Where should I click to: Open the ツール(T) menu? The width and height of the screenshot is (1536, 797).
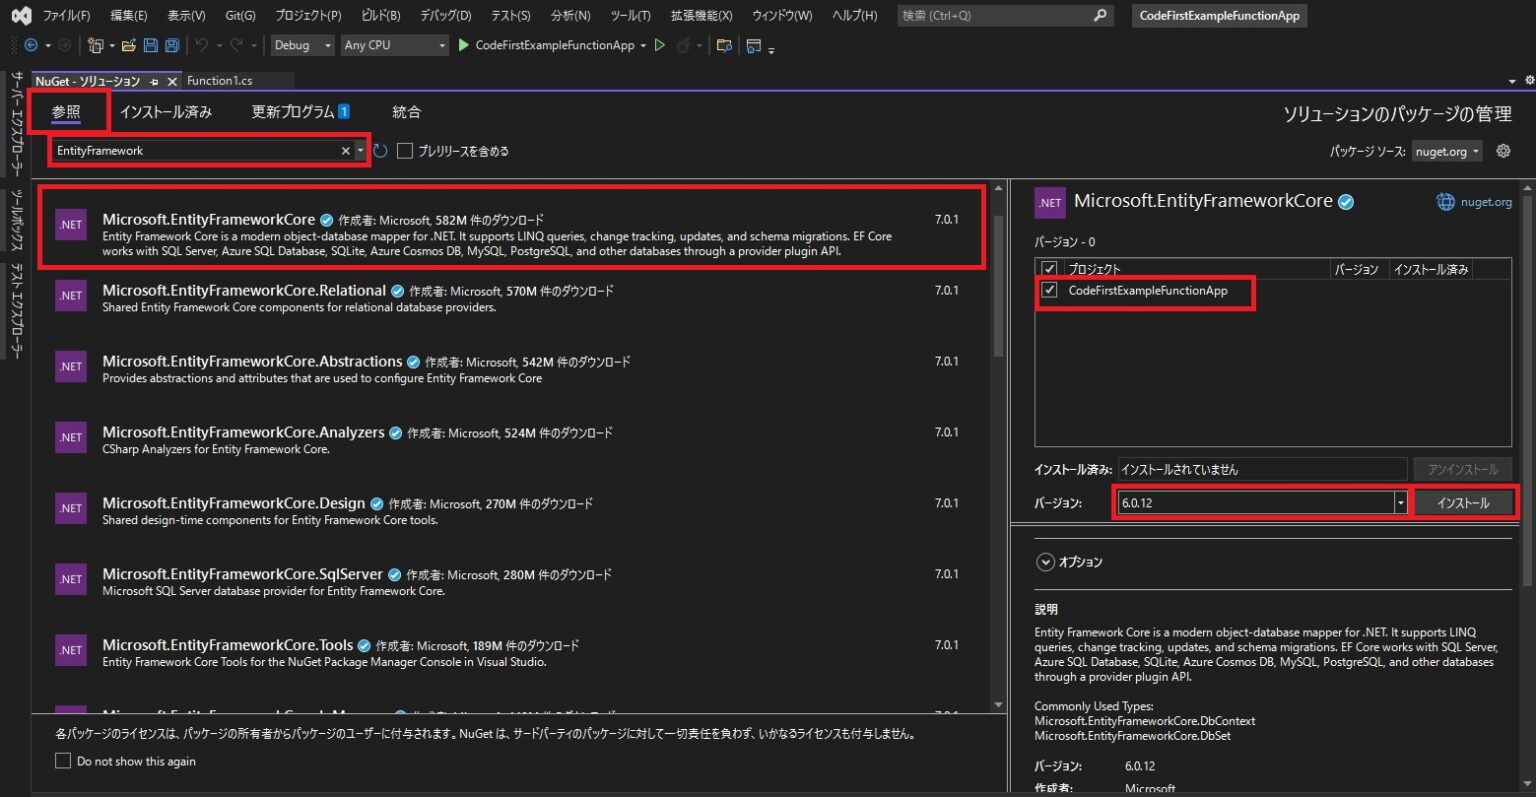629,15
